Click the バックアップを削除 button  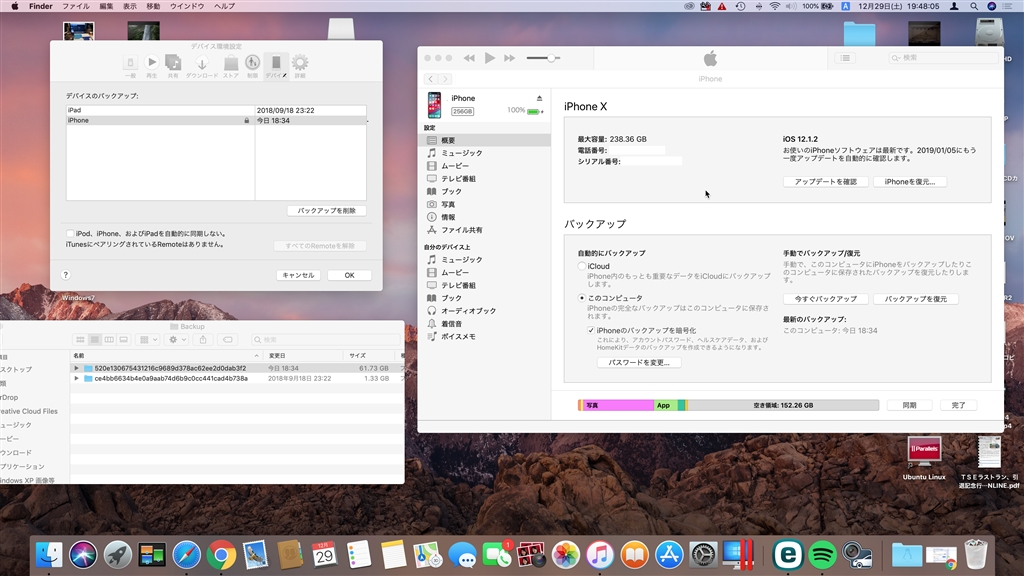point(327,211)
